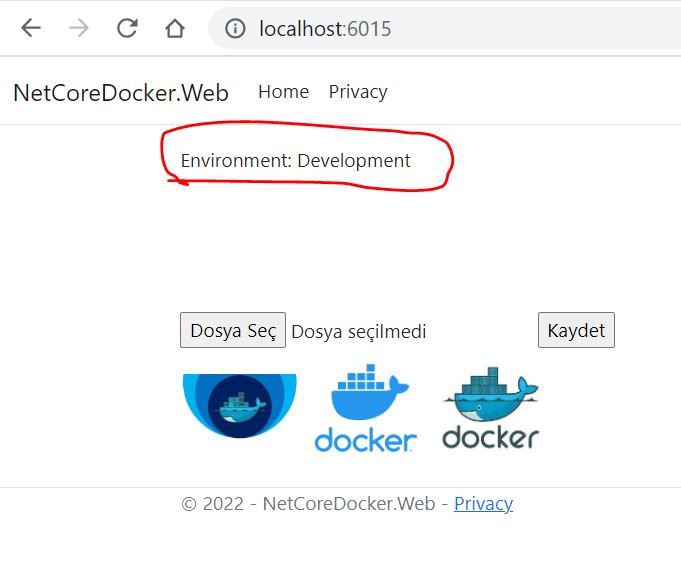
Task: Click the Environment: Development text
Action: (295, 161)
